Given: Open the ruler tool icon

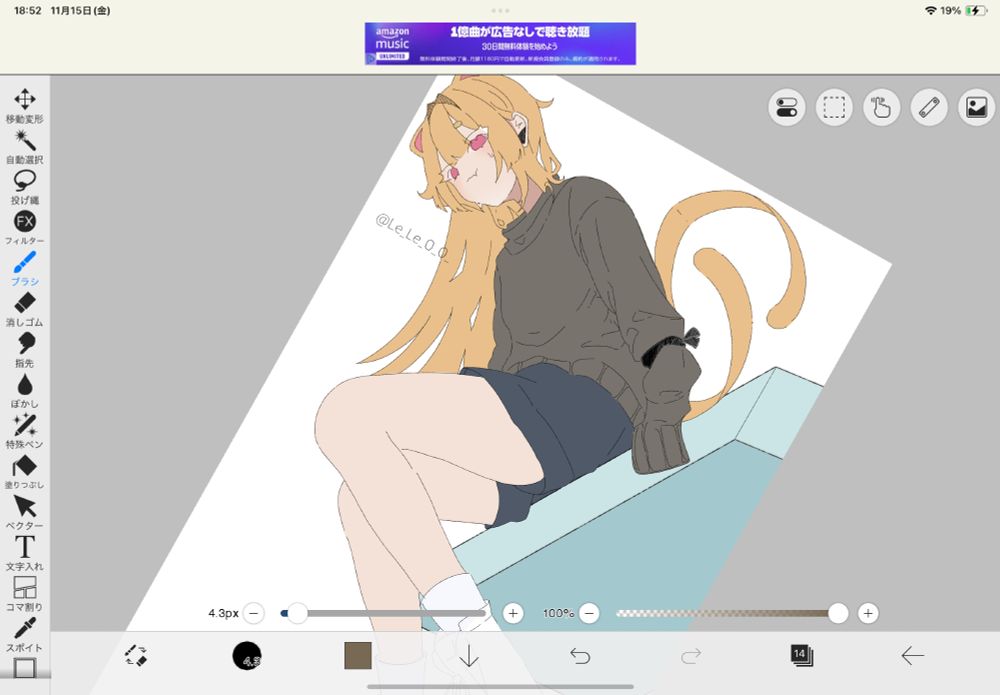Looking at the screenshot, I should click(929, 107).
